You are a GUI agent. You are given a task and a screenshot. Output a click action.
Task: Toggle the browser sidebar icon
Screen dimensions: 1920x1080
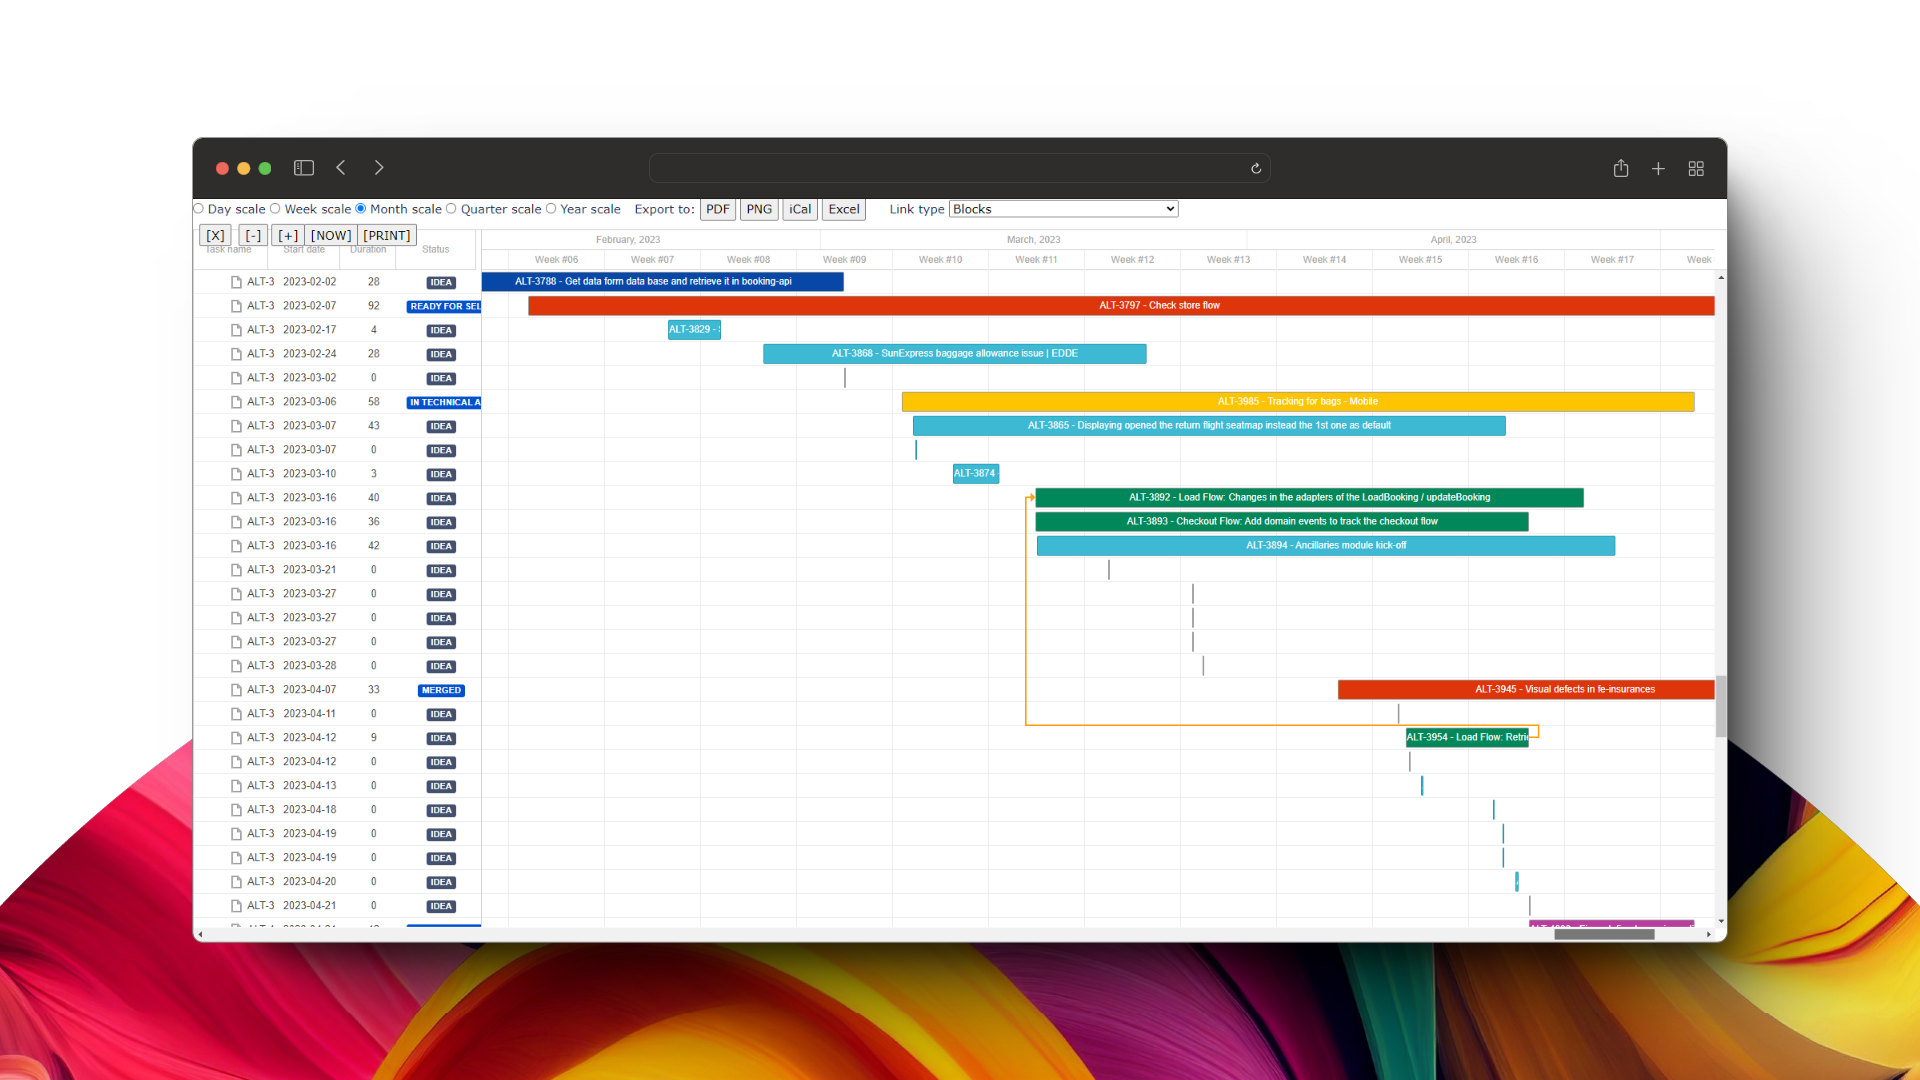(x=304, y=168)
